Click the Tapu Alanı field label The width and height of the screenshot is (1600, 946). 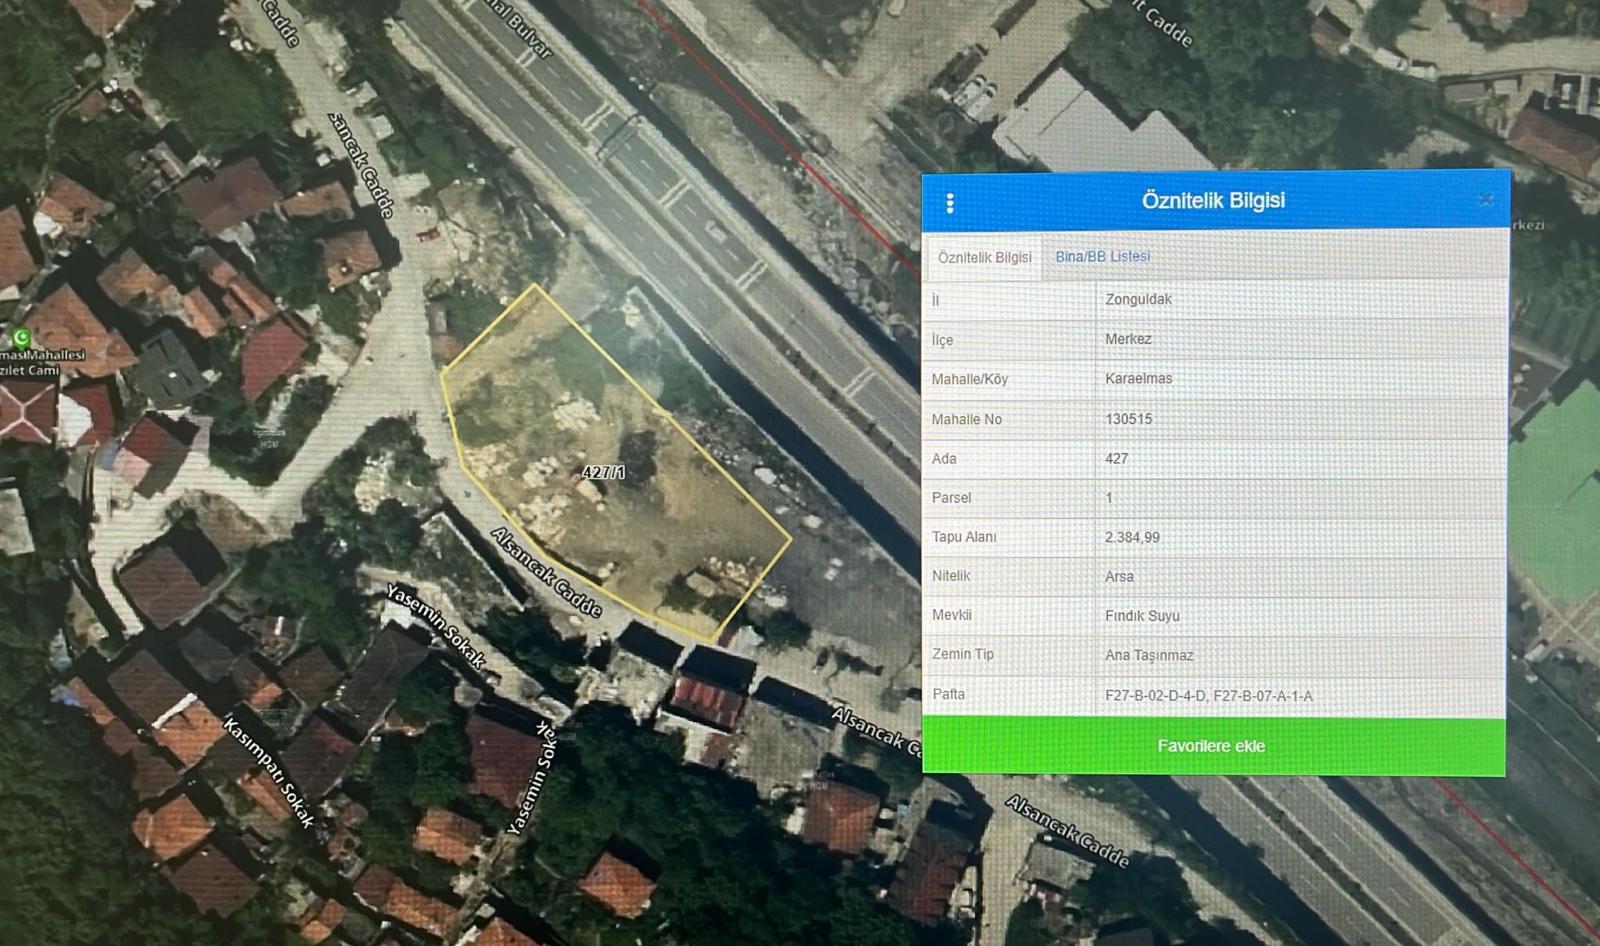(x=964, y=537)
